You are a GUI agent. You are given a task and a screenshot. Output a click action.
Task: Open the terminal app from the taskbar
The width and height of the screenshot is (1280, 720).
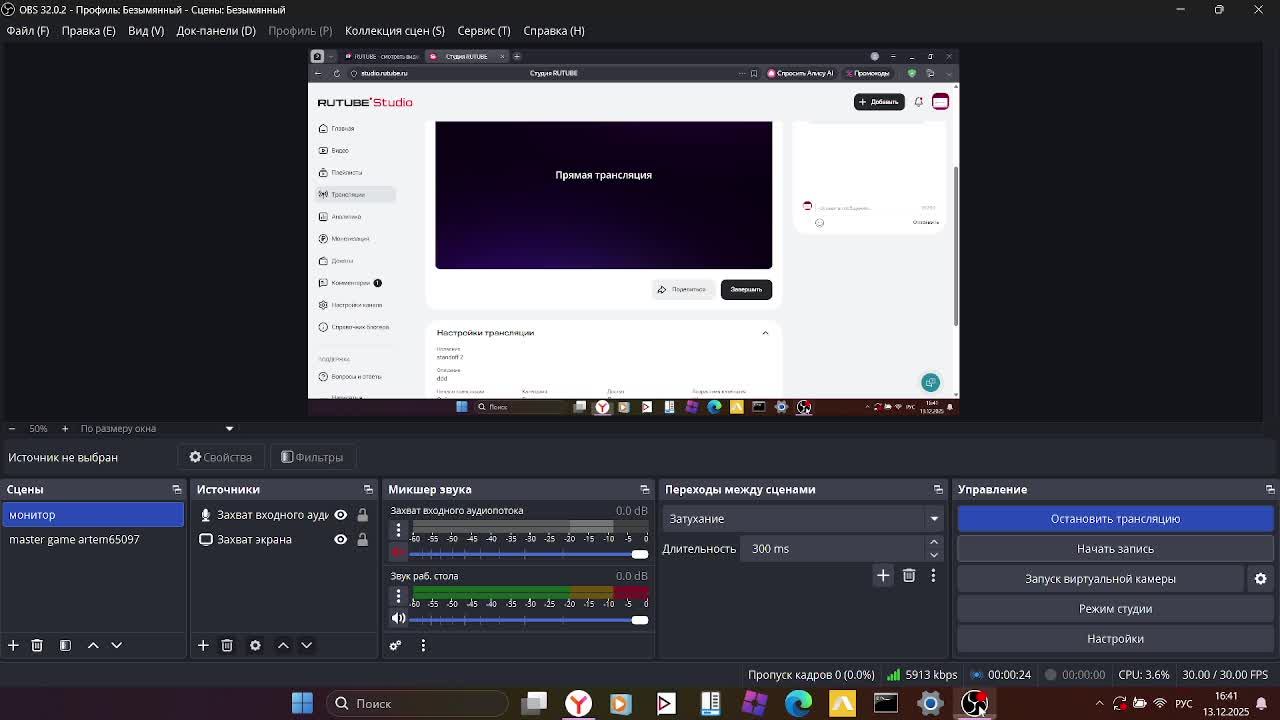coord(886,703)
